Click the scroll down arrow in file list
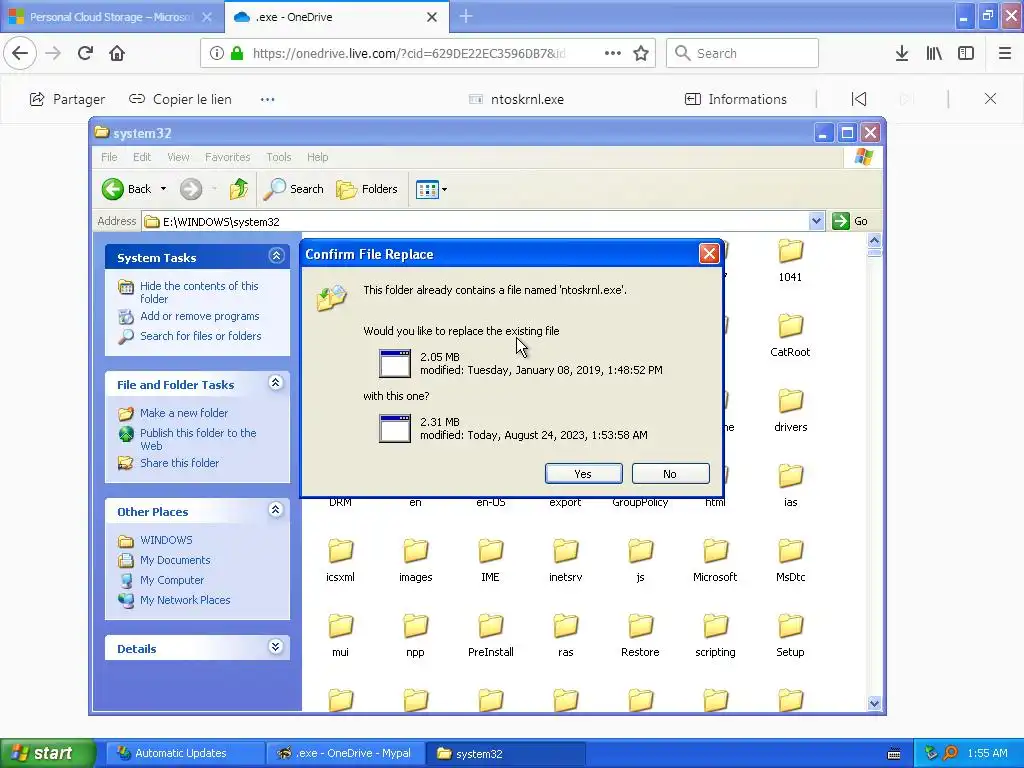 tap(874, 703)
